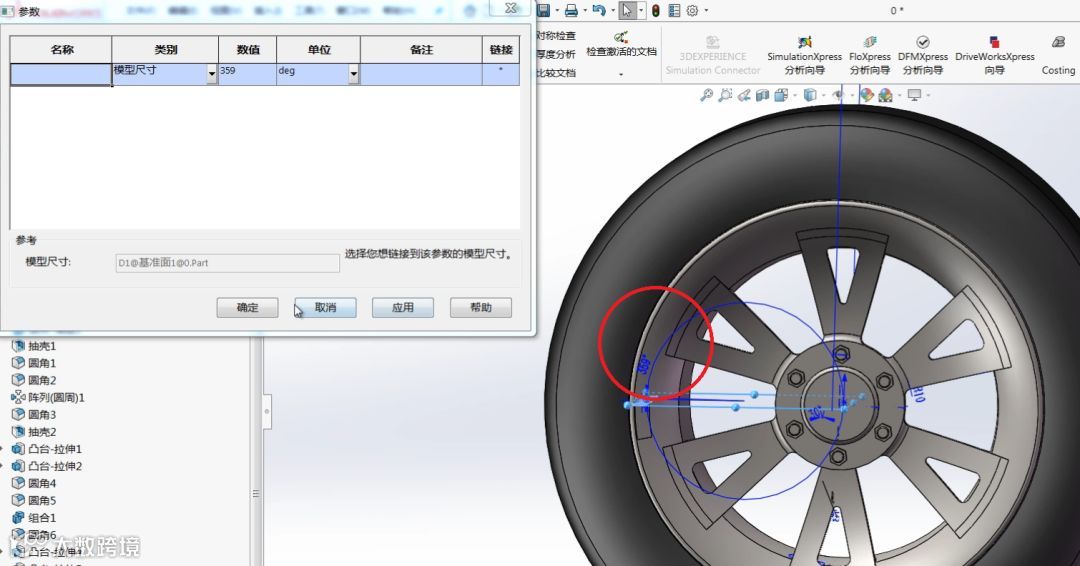This screenshot has height=566, width=1080.
Task: Click the 名称 input cell
Action: [x=61, y=74]
